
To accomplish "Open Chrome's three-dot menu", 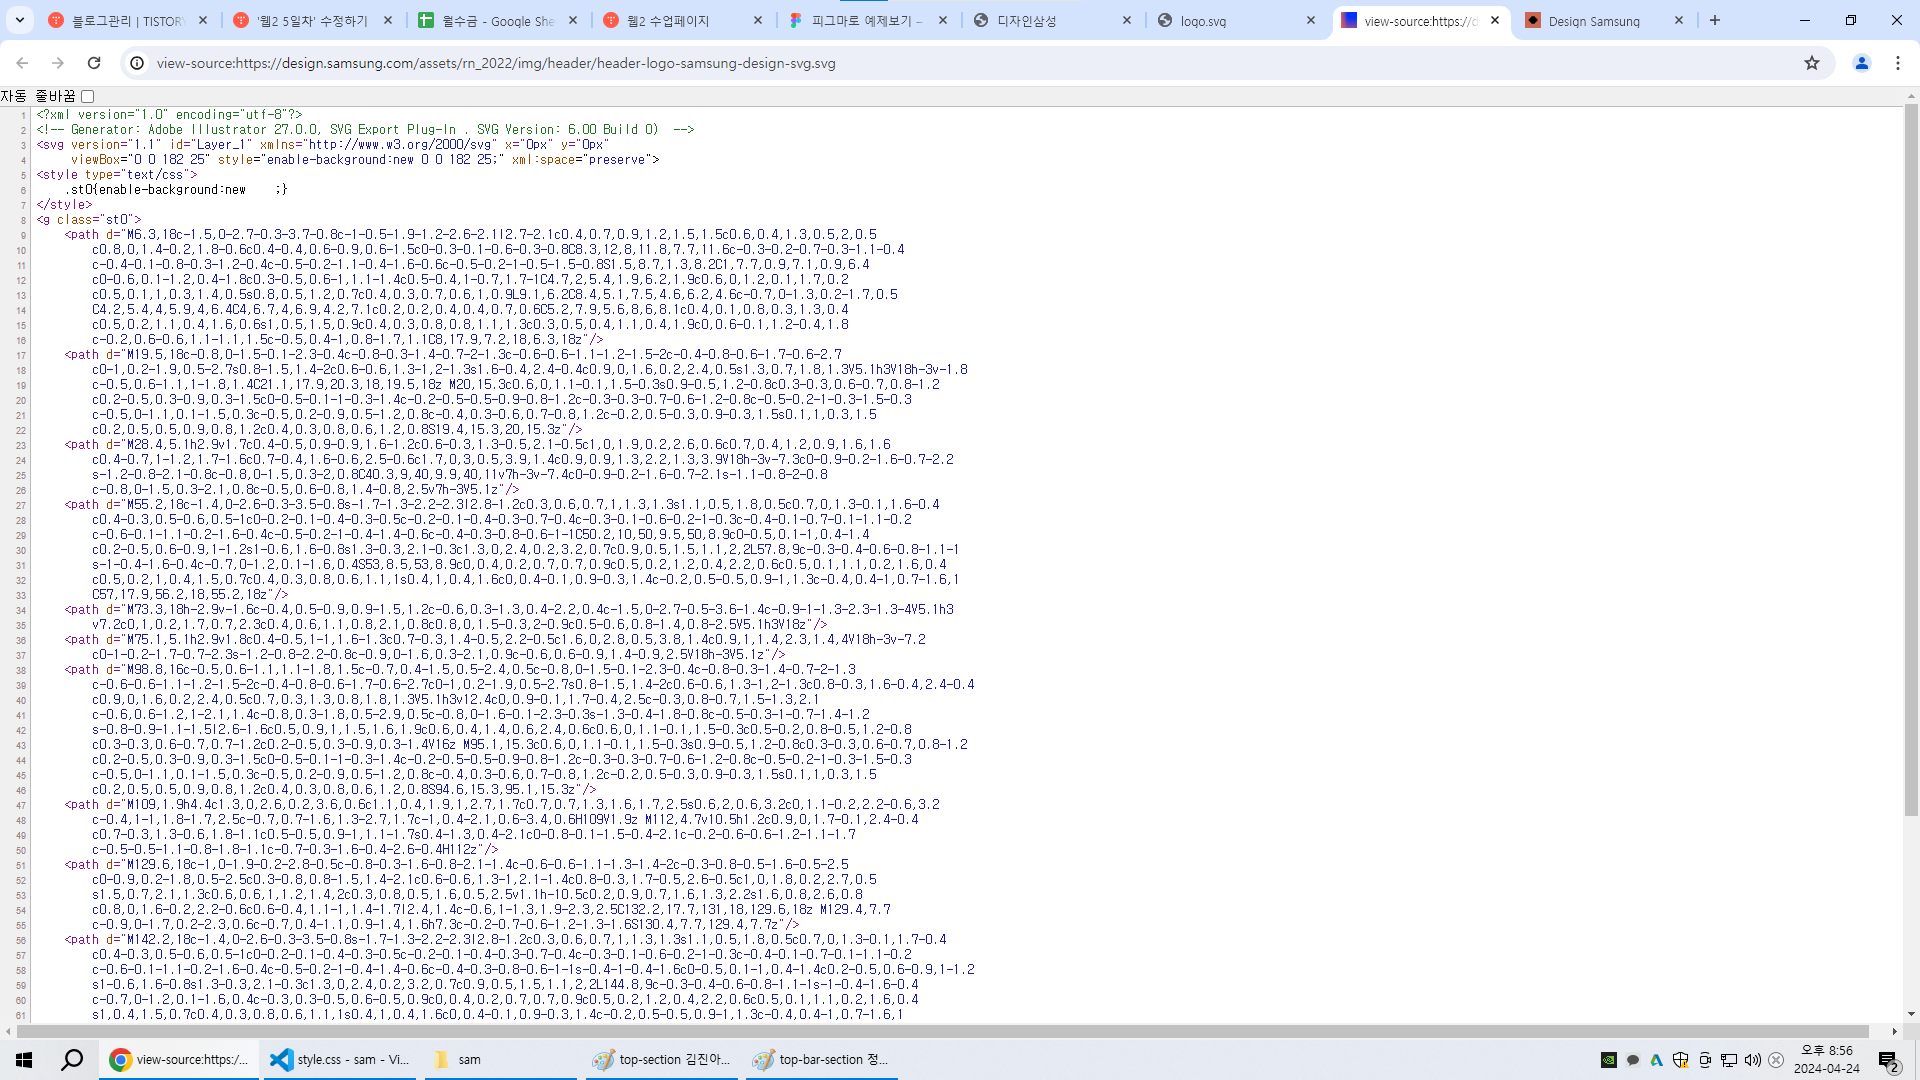I will [1897, 63].
